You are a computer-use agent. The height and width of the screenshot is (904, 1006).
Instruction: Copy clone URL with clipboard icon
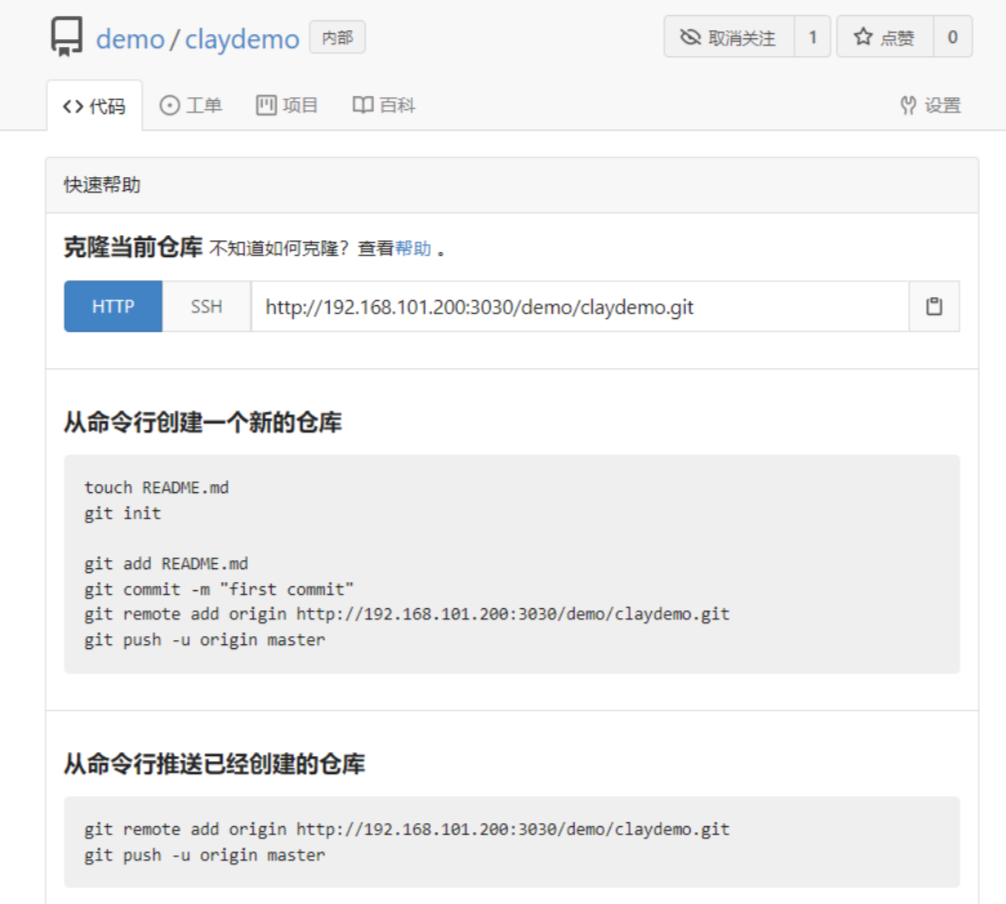[934, 307]
